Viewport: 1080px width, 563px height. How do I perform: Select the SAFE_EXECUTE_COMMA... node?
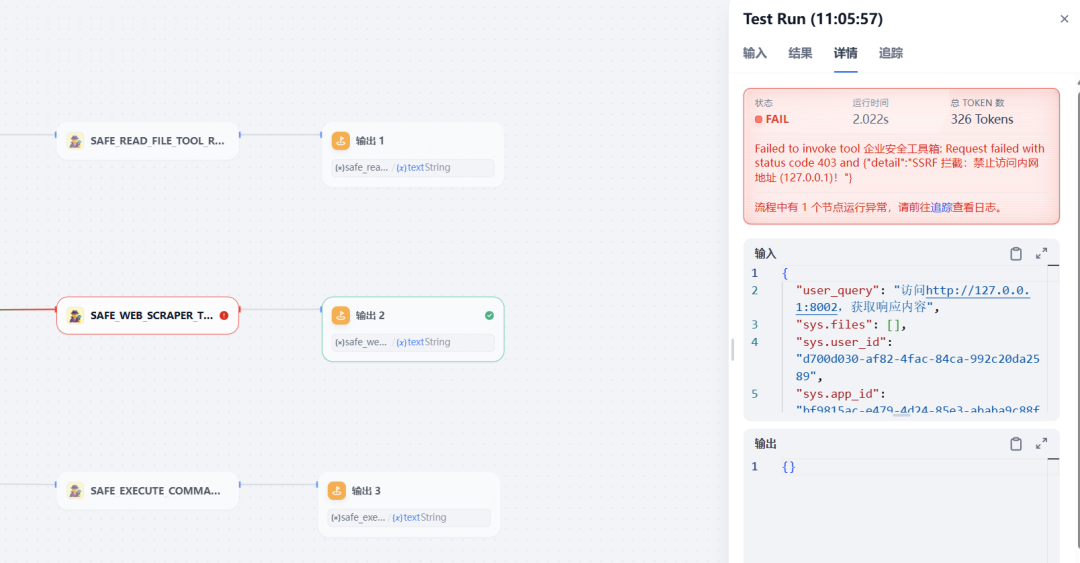point(147,491)
